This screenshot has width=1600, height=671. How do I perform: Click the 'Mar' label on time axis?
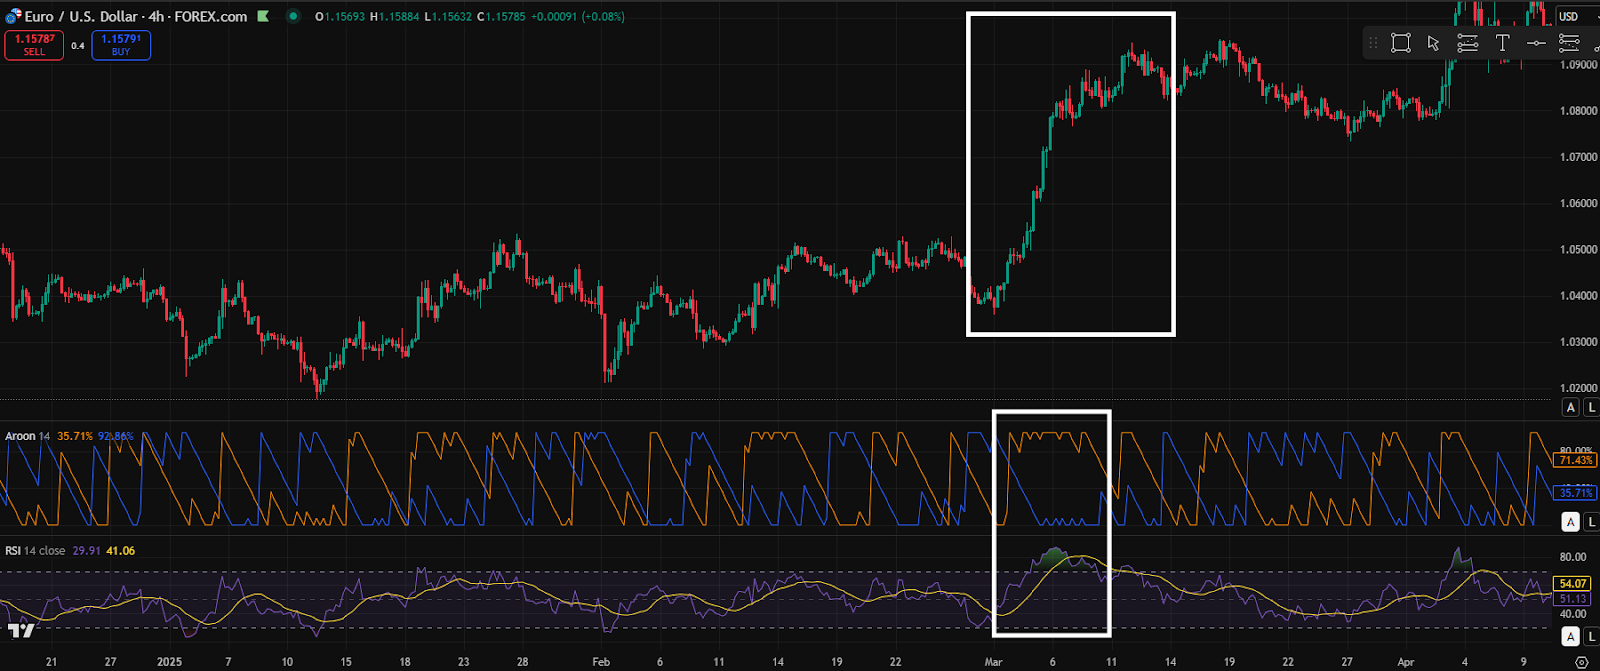click(993, 662)
